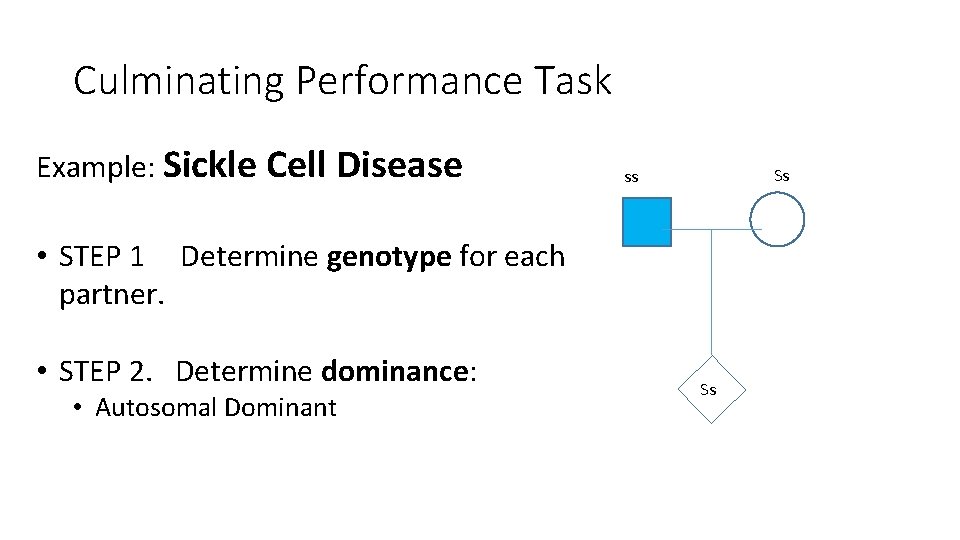The width and height of the screenshot is (960, 540).
Task: Click the 'STEP 1' text
Action: pos(101,257)
